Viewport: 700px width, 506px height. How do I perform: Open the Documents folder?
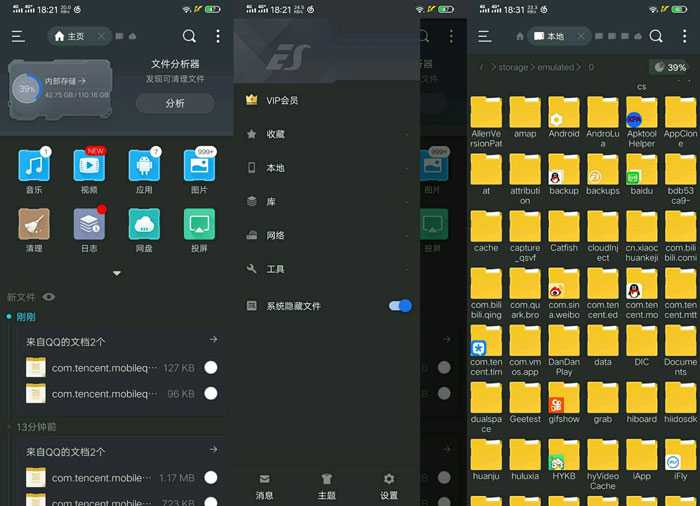click(680, 351)
